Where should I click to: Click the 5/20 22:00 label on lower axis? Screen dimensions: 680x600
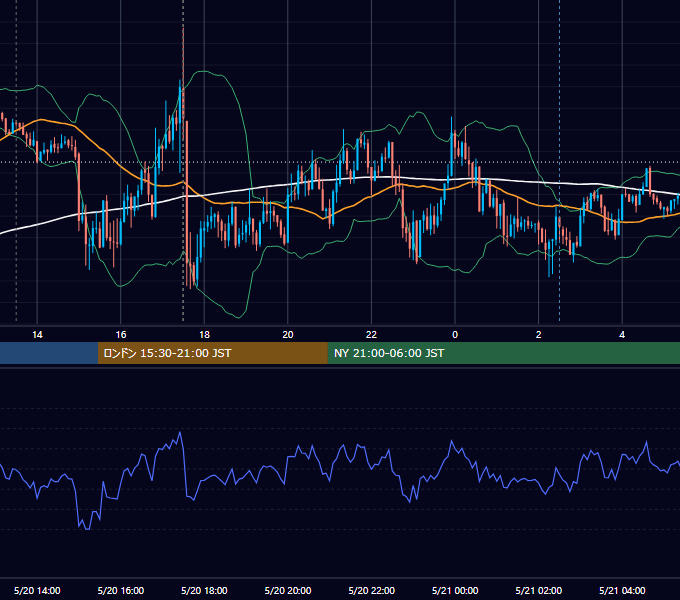click(x=372, y=590)
